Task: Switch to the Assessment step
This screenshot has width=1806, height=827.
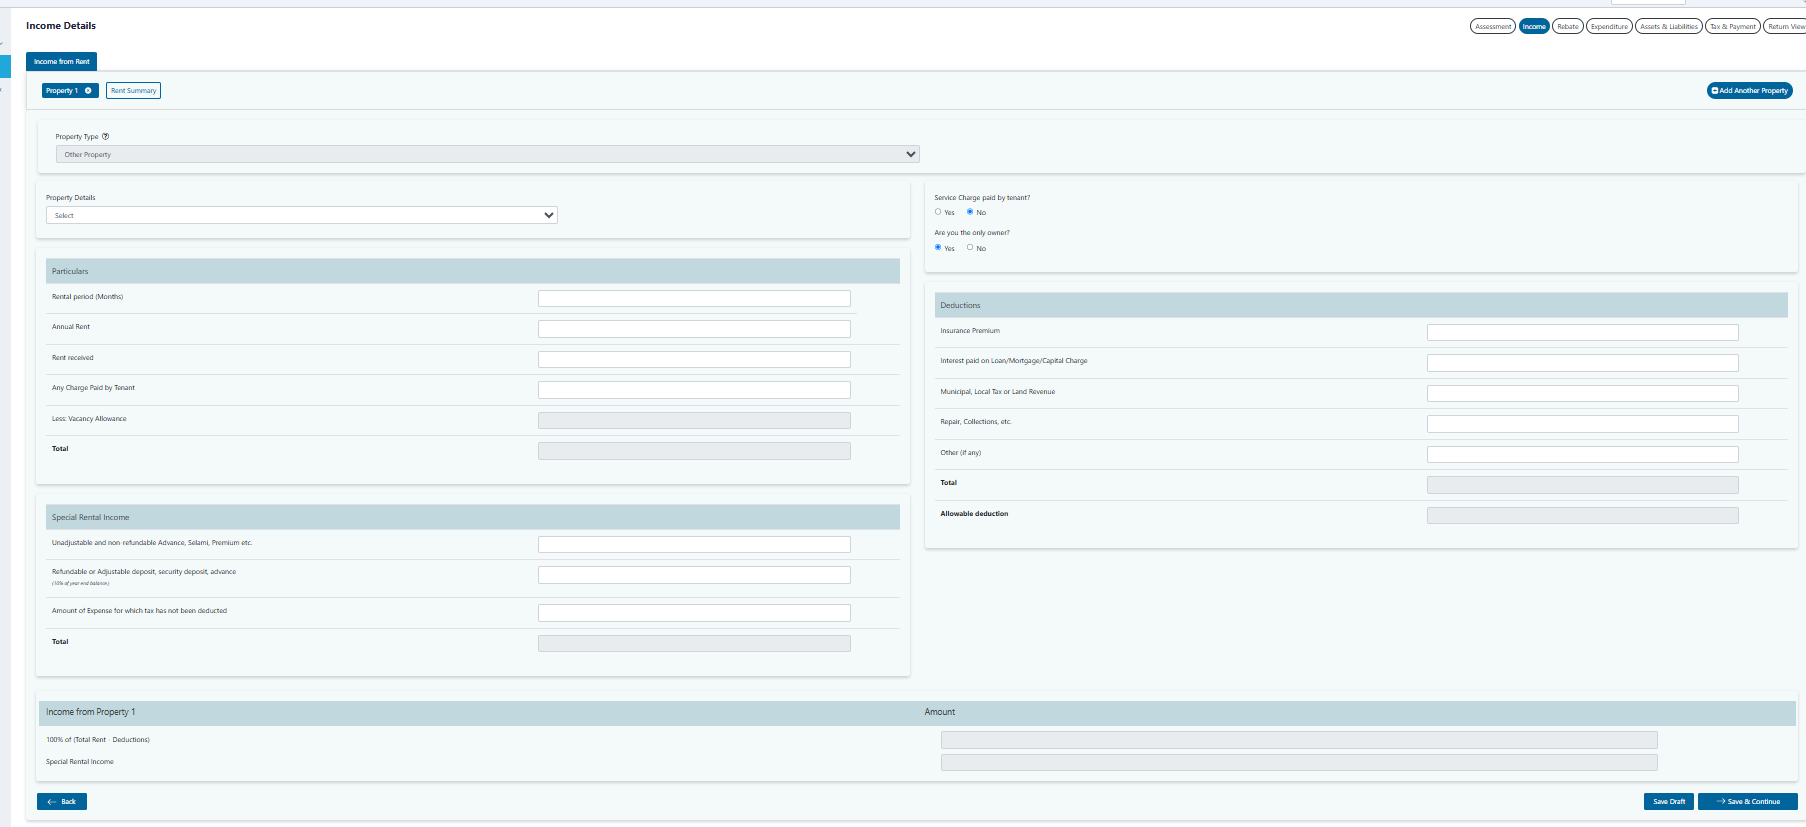Action: pyautogui.click(x=1493, y=27)
